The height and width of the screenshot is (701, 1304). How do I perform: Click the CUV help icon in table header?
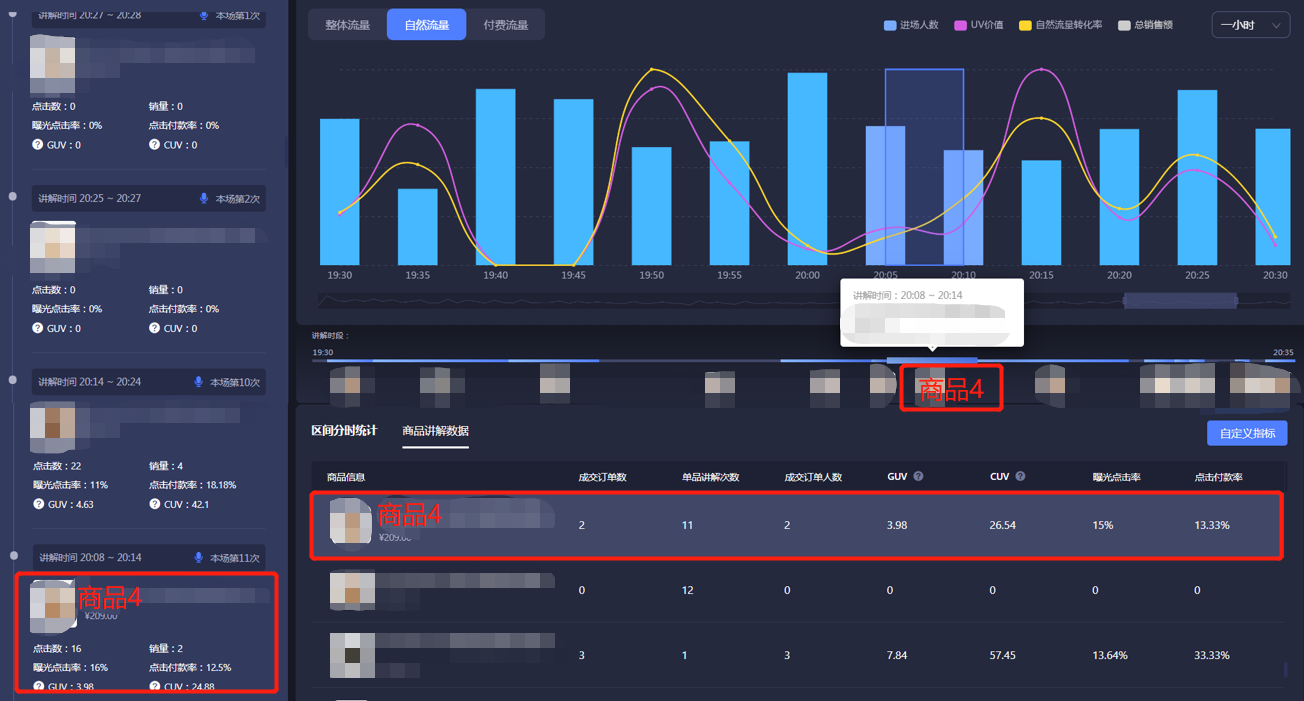click(x=1020, y=477)
